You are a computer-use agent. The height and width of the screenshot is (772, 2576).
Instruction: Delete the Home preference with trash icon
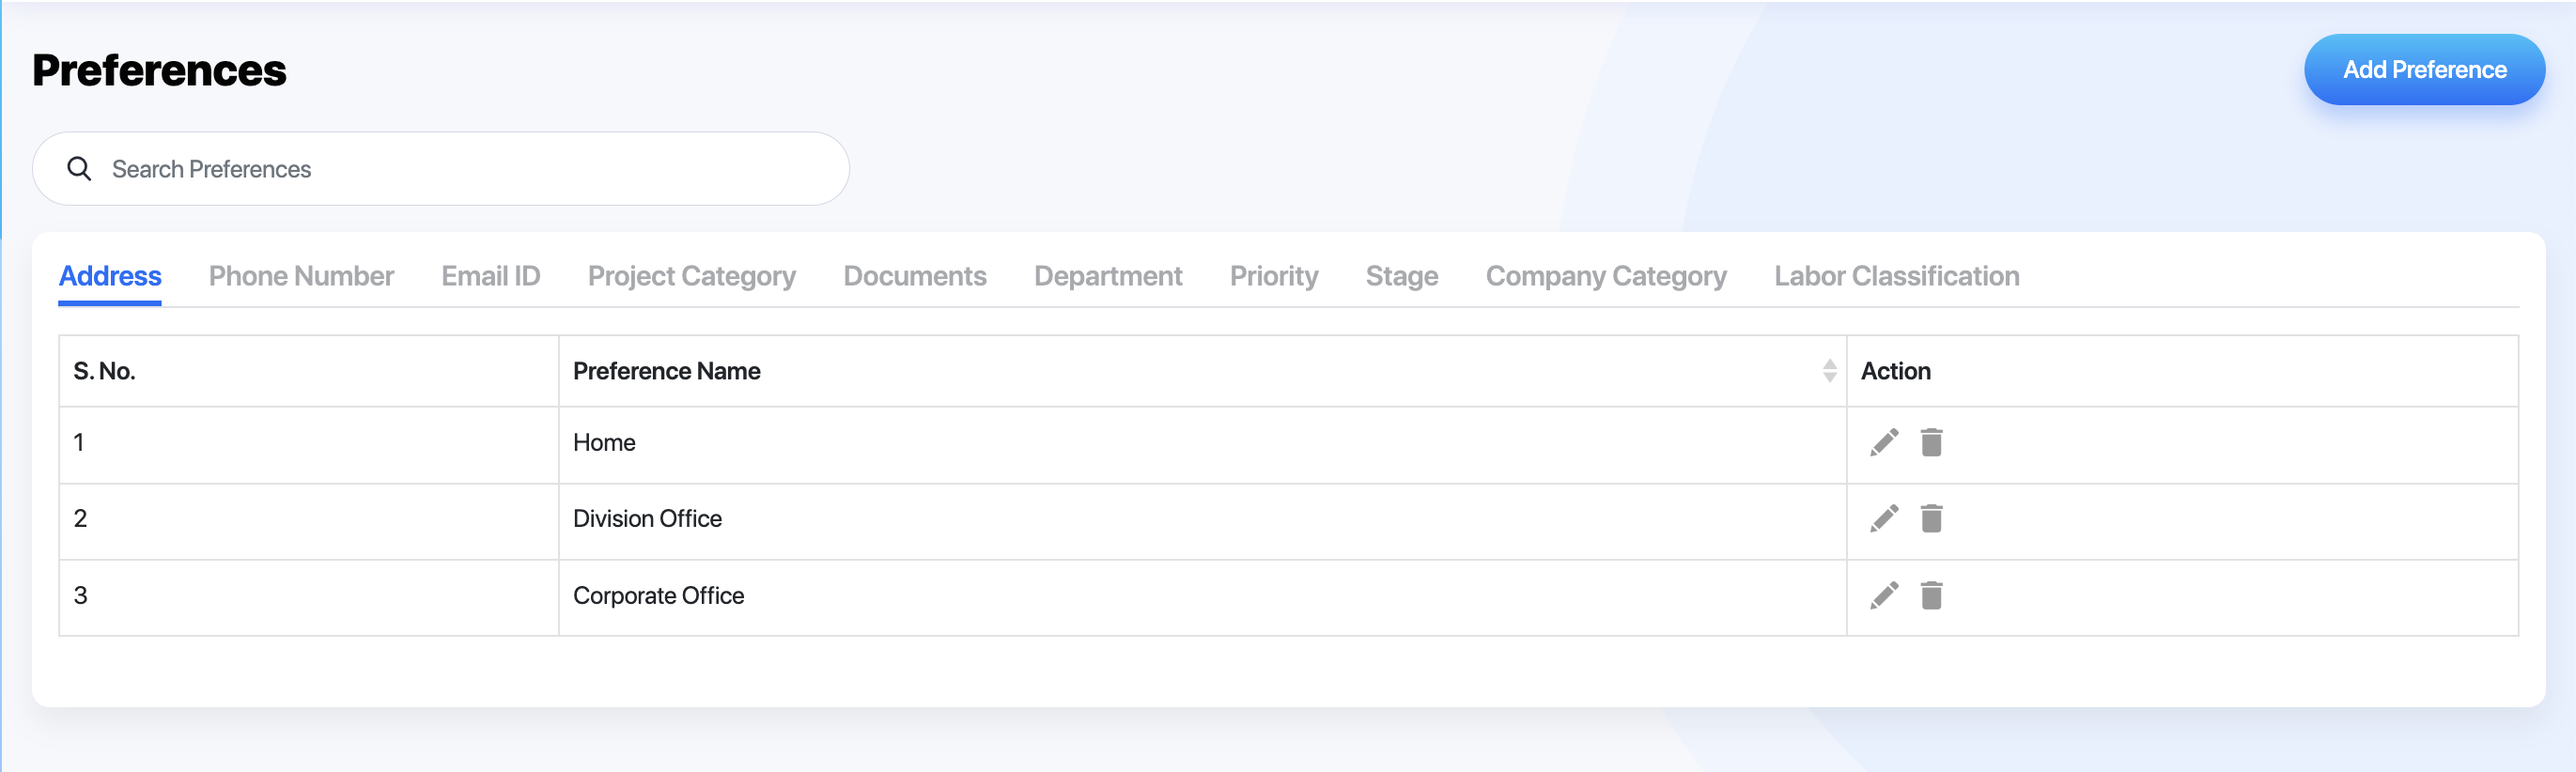pos(1931,442)
